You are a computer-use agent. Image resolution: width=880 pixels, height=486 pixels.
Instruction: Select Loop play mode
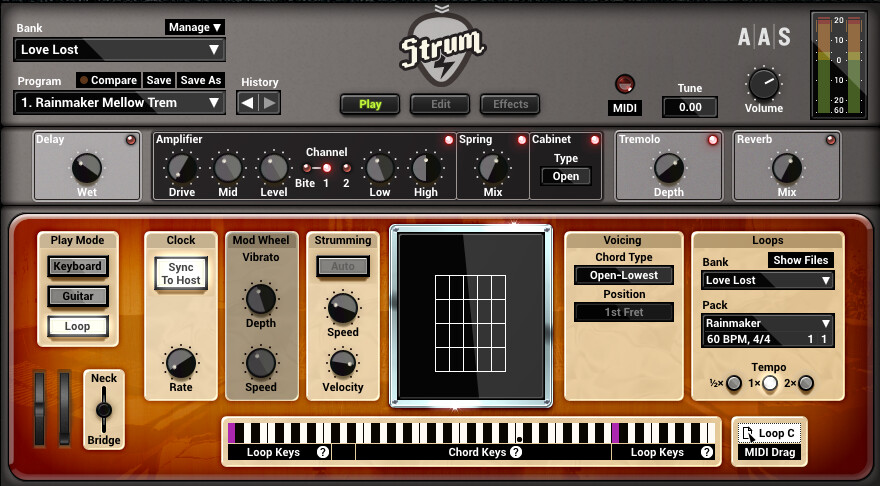coord(77,327)
